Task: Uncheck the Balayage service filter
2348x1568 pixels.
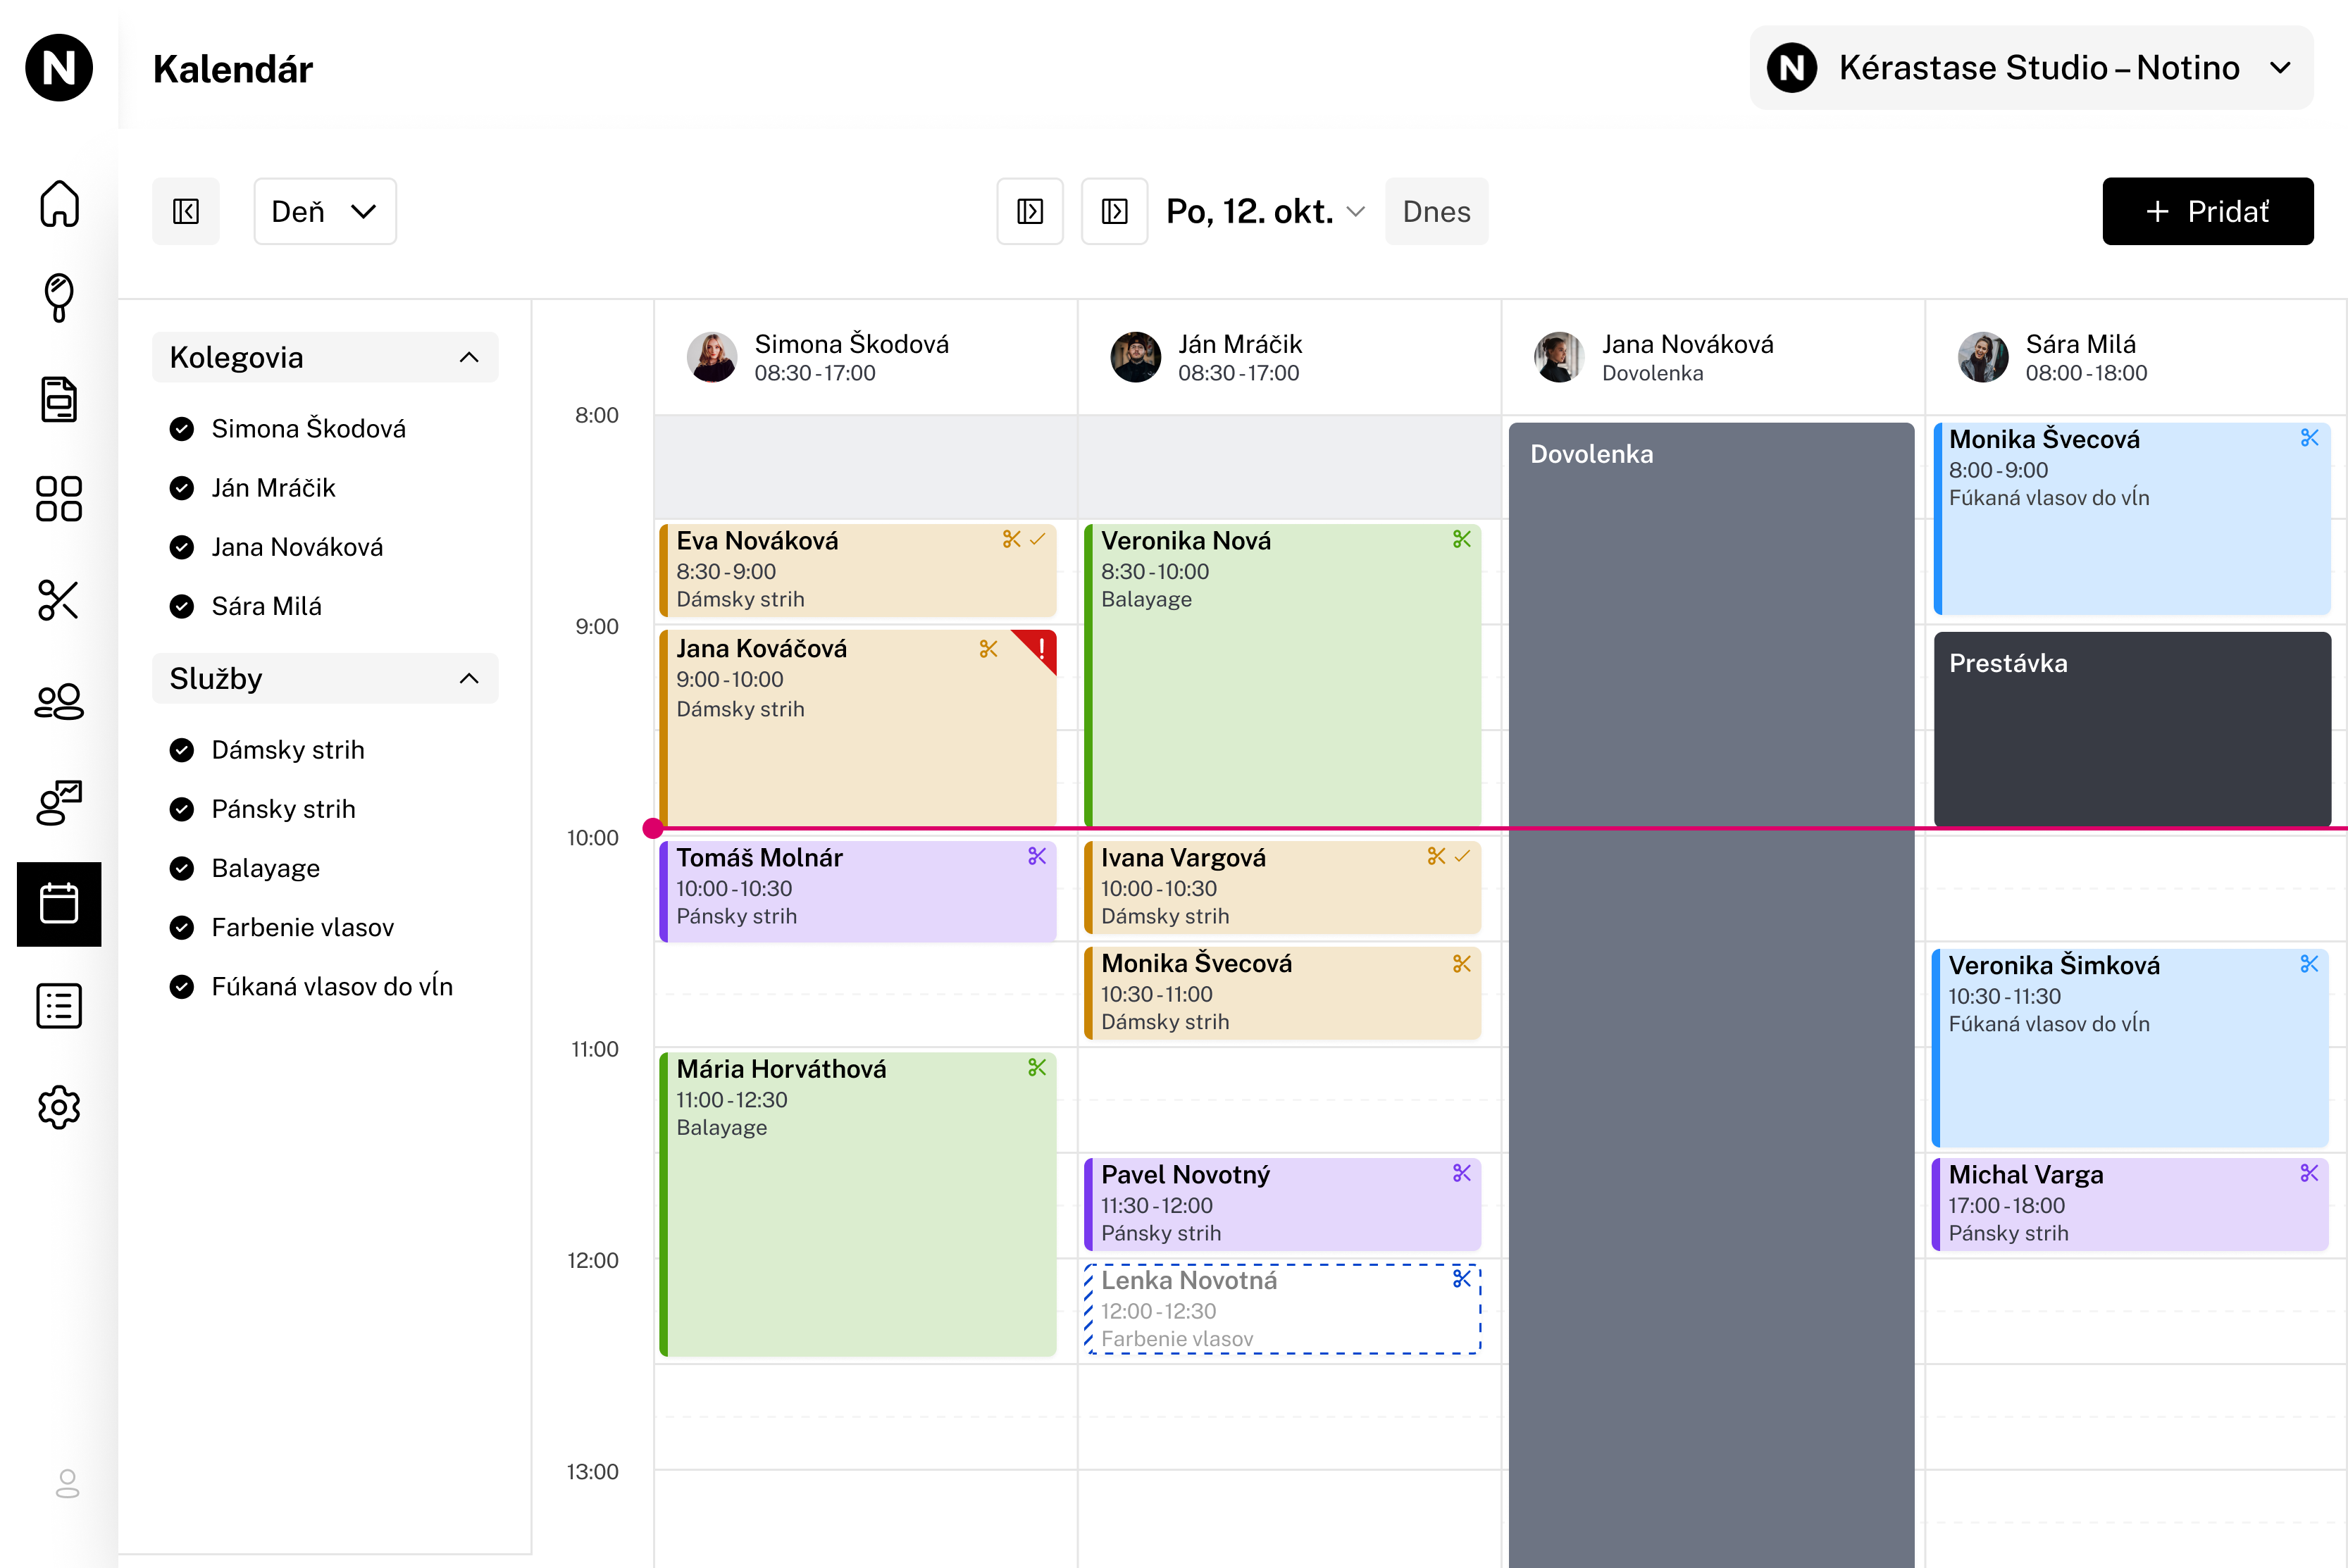Action: (x=182, y=868)
